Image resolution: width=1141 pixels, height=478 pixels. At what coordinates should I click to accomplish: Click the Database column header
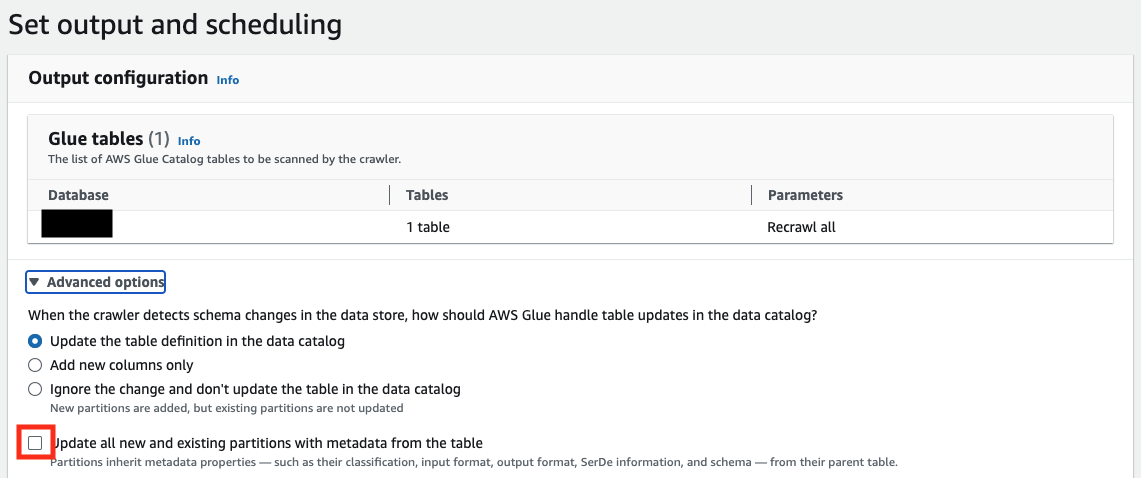tap(77, 195)
